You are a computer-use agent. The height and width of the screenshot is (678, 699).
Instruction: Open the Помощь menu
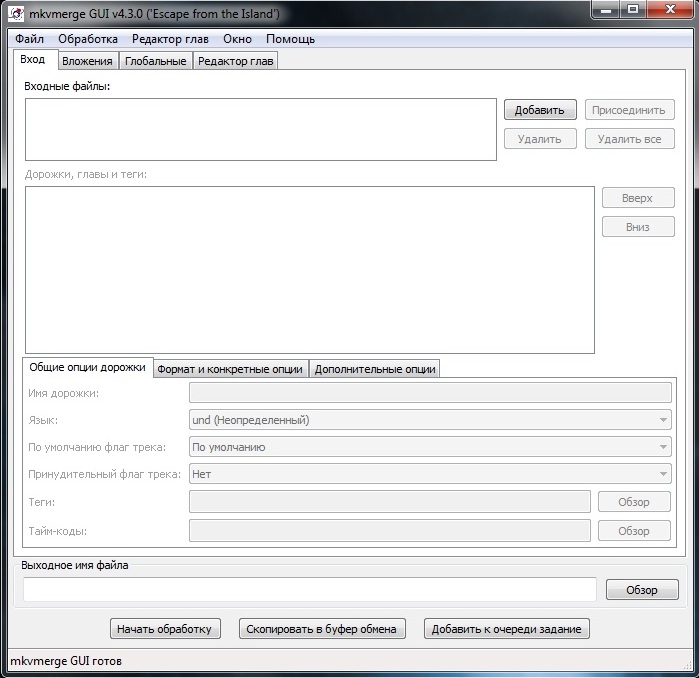pyautogui.click(x=290, y=39)
